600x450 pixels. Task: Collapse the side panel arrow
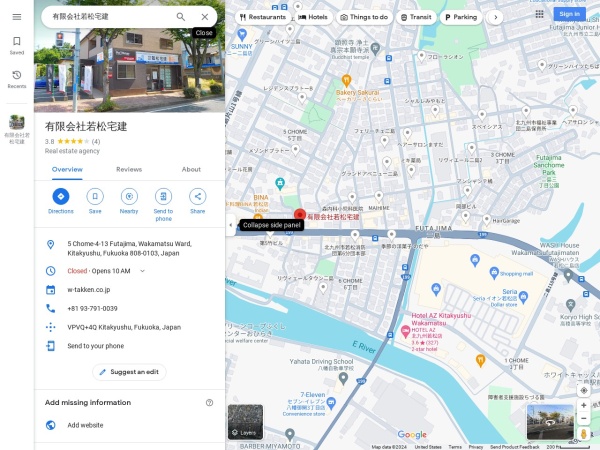(x=230, y=225)
